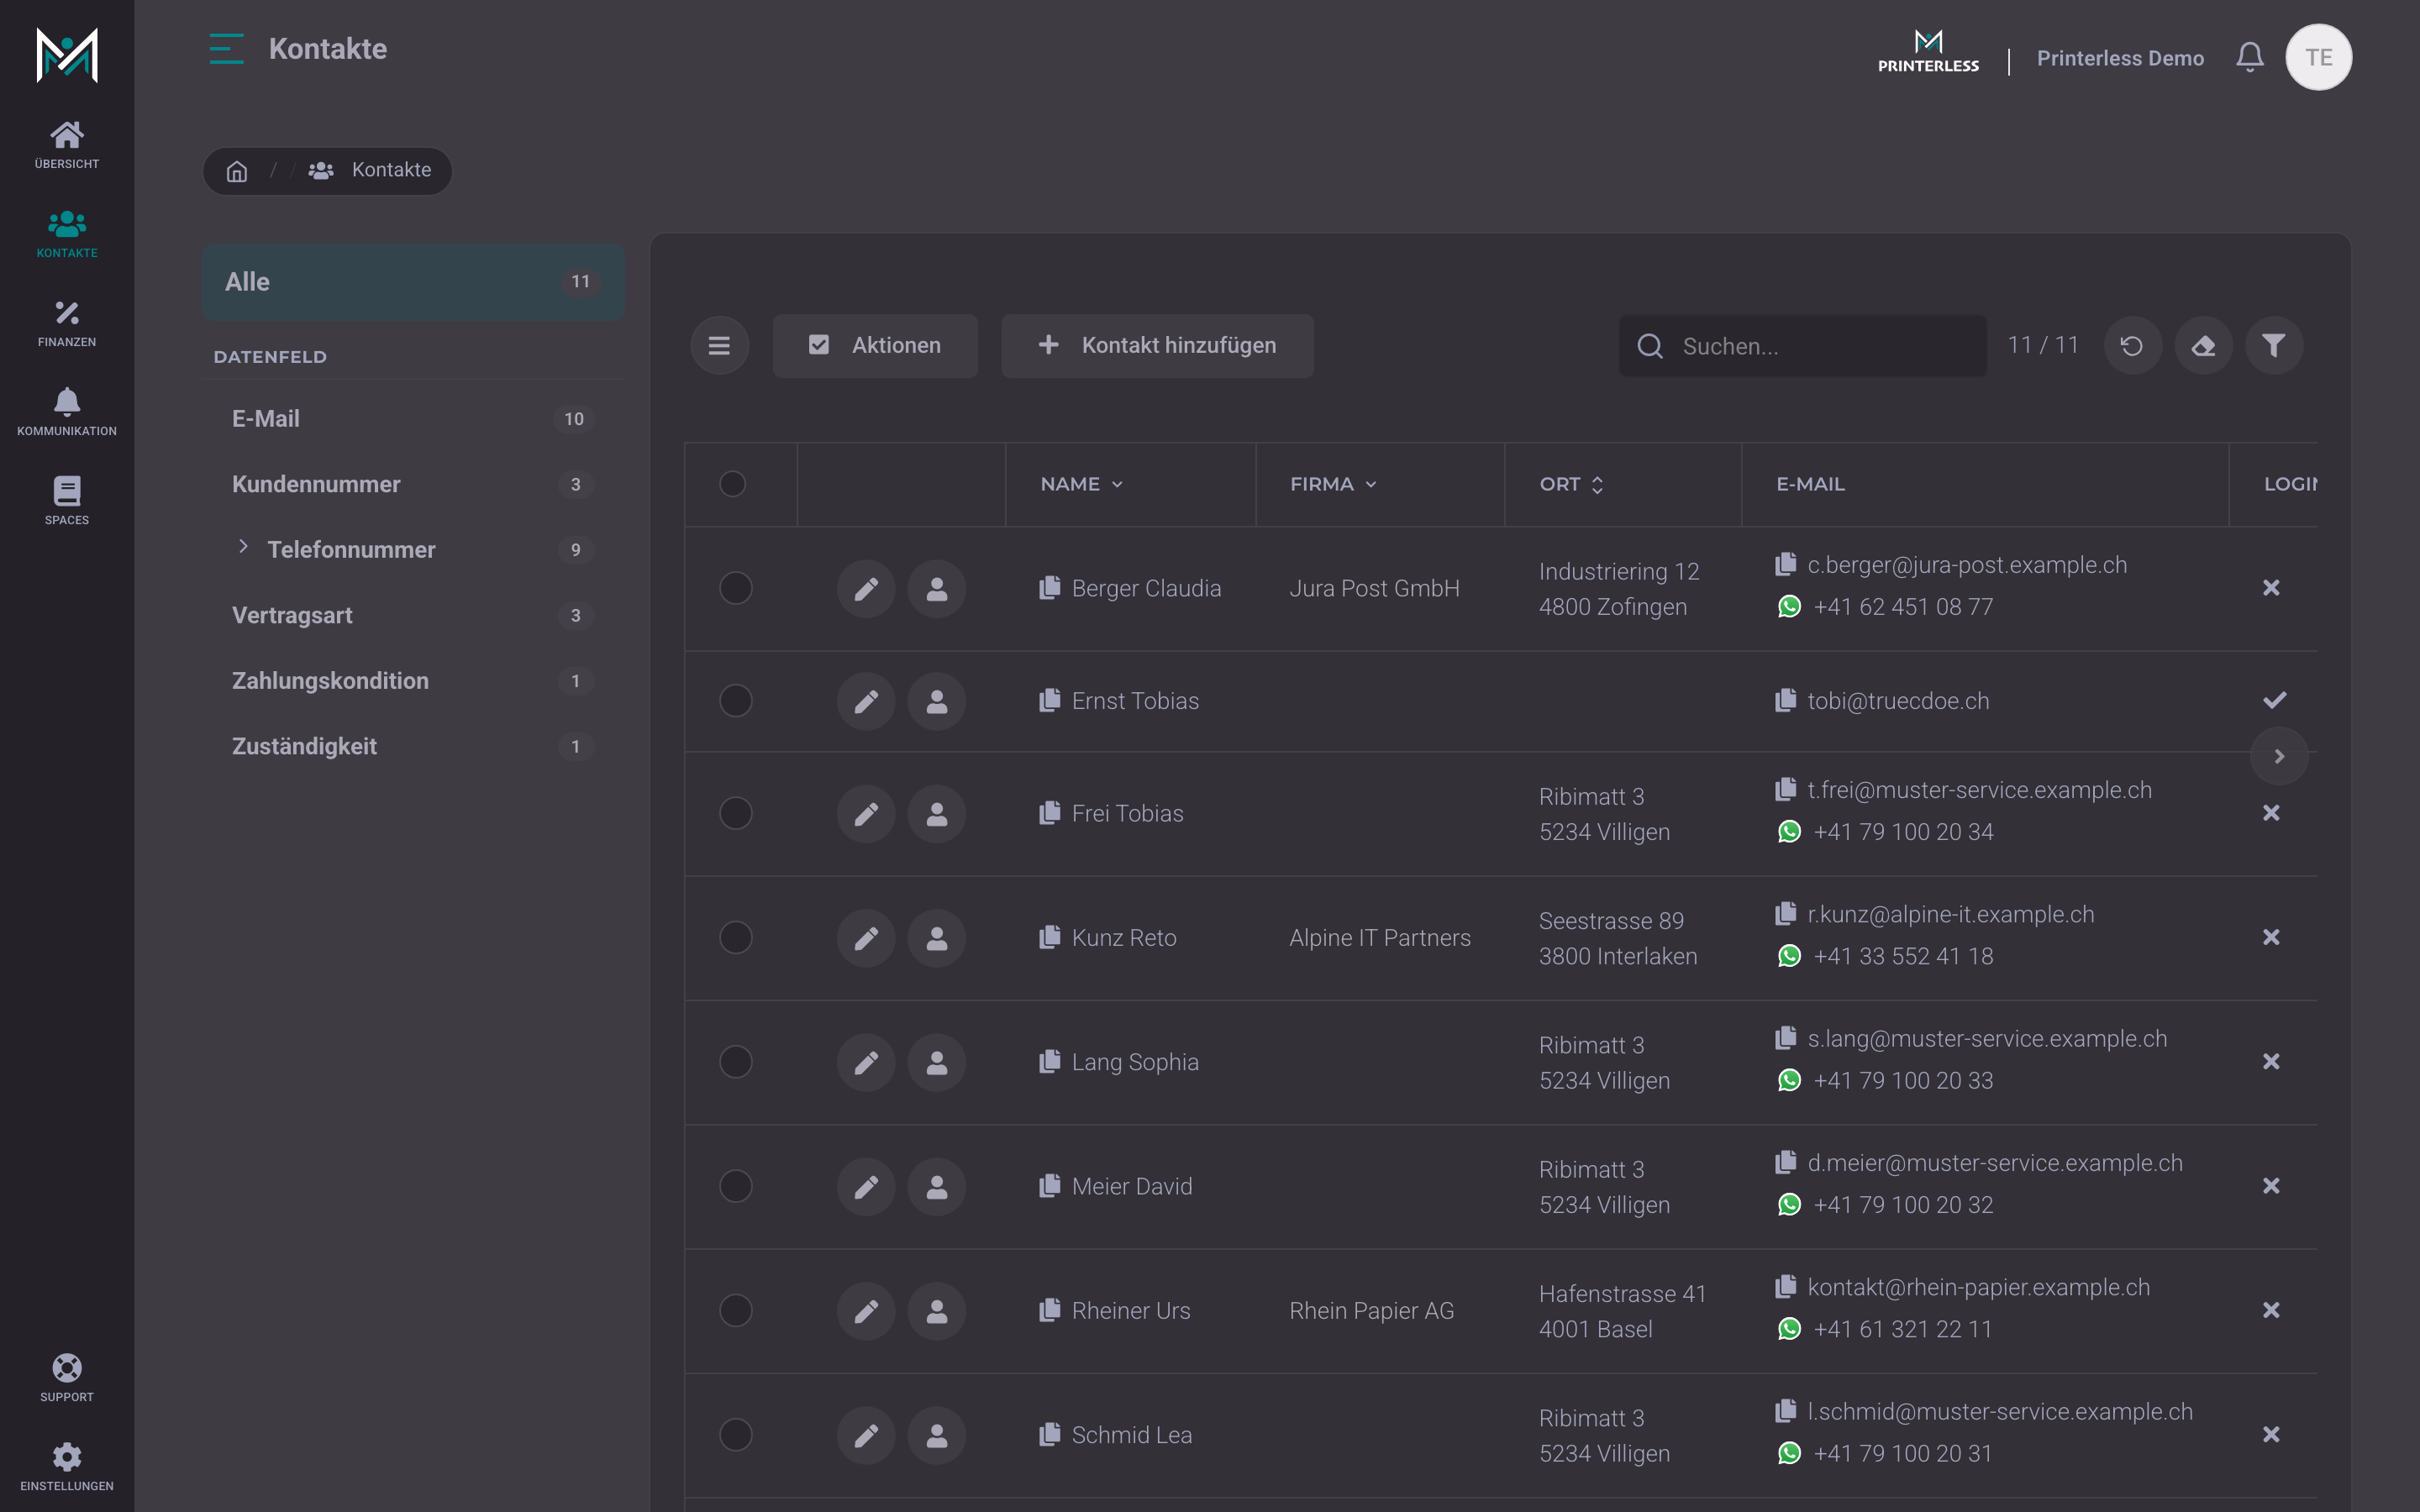Image resolution: width=2420 pixels, height=1512 pixels.
Task: Copy the name Lang Sophia icon
Action: [1049, 1061]
